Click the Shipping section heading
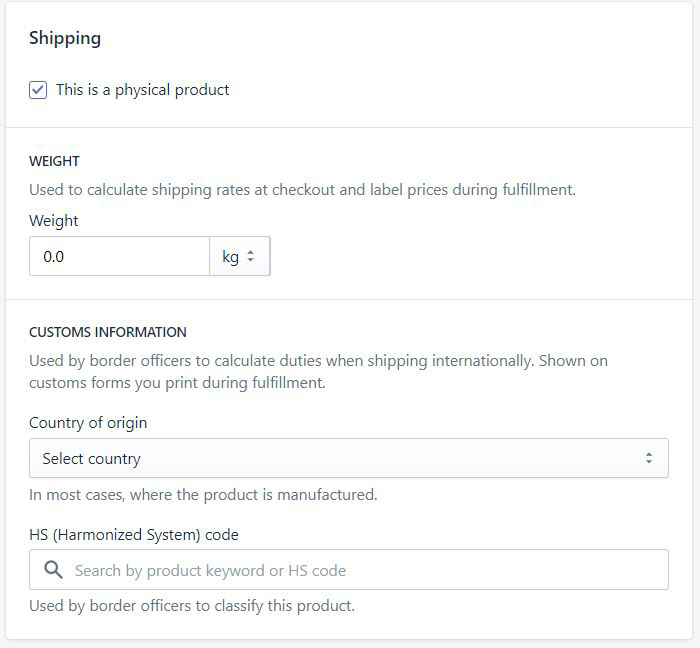Viewport: 700px width, 648px height. point(65,39)
